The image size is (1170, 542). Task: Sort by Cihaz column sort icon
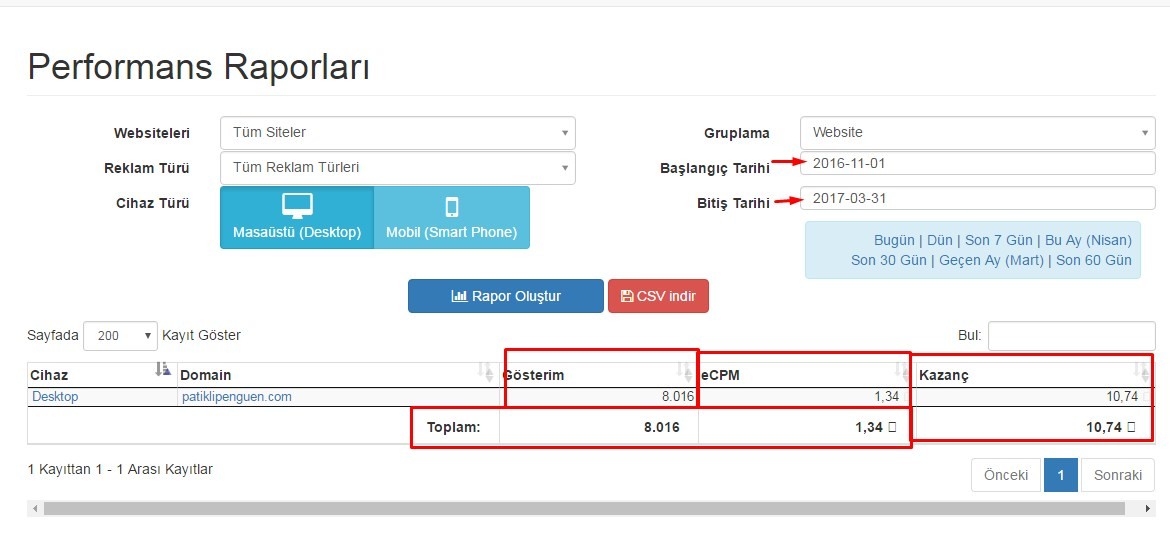[163, 369]
